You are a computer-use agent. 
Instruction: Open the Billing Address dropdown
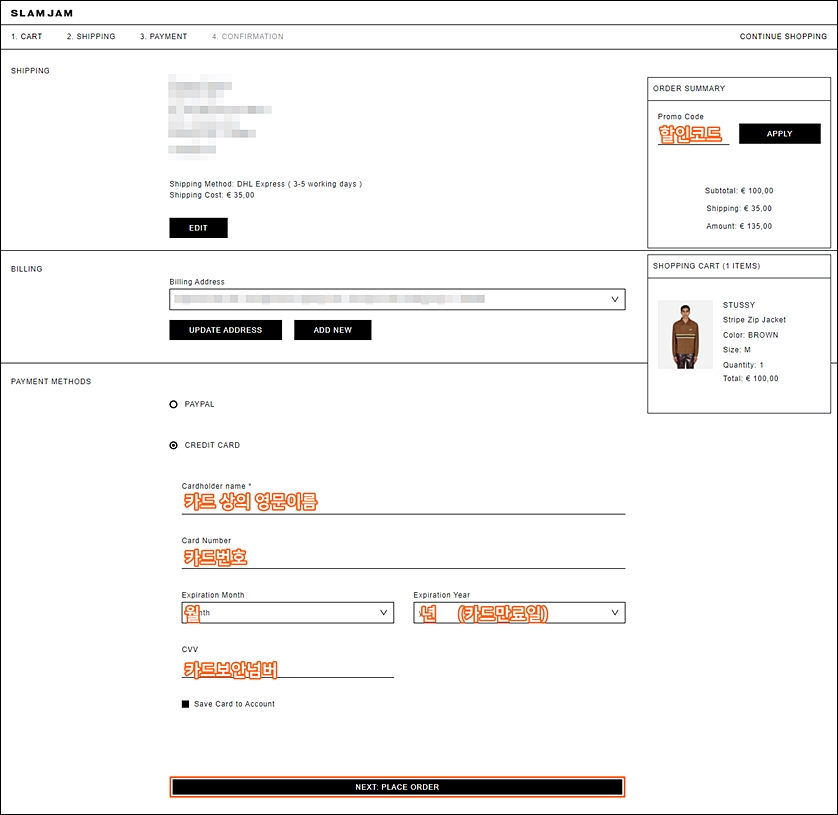point(397,299)
